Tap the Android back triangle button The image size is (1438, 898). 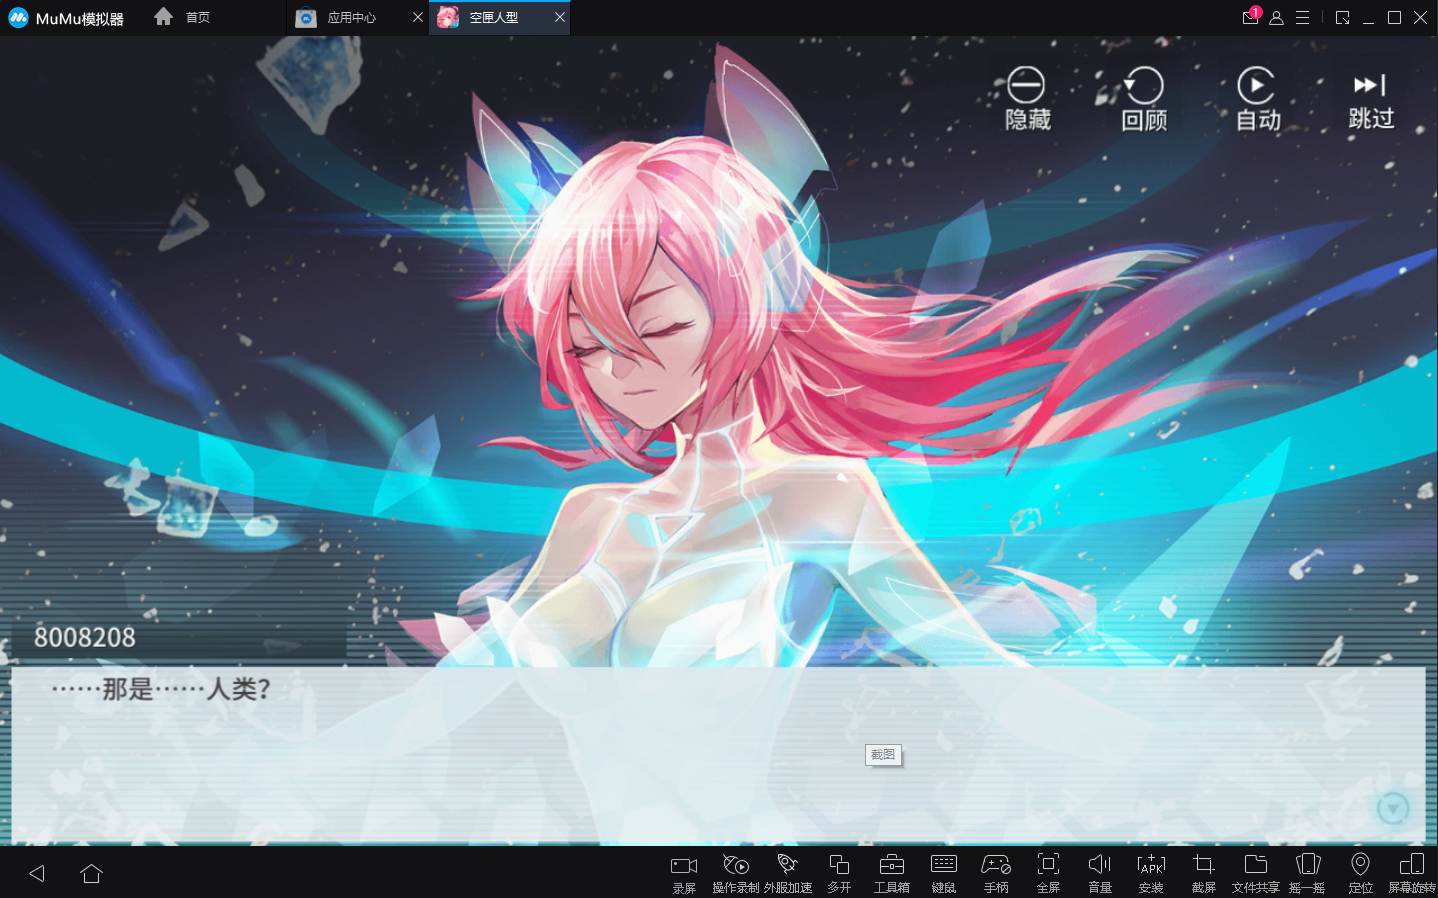(37, 873)
